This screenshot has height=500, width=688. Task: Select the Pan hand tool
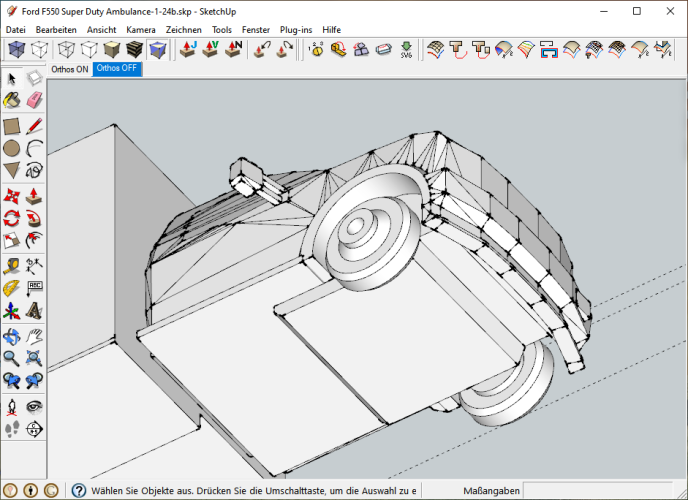point(34,336)
